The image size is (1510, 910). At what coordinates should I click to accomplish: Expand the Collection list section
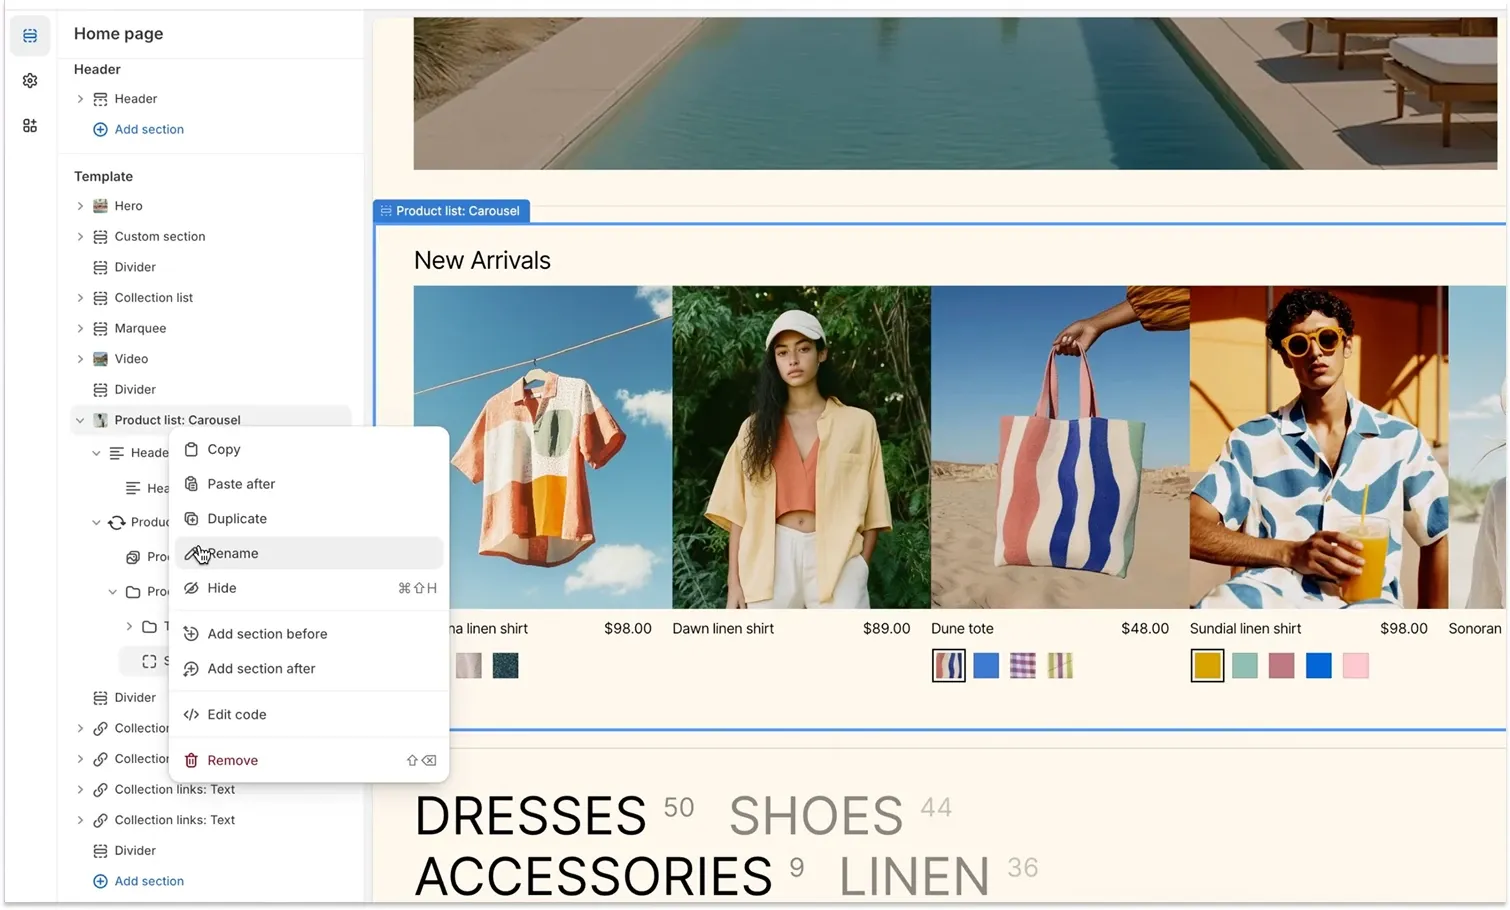(x=80, y=297)
